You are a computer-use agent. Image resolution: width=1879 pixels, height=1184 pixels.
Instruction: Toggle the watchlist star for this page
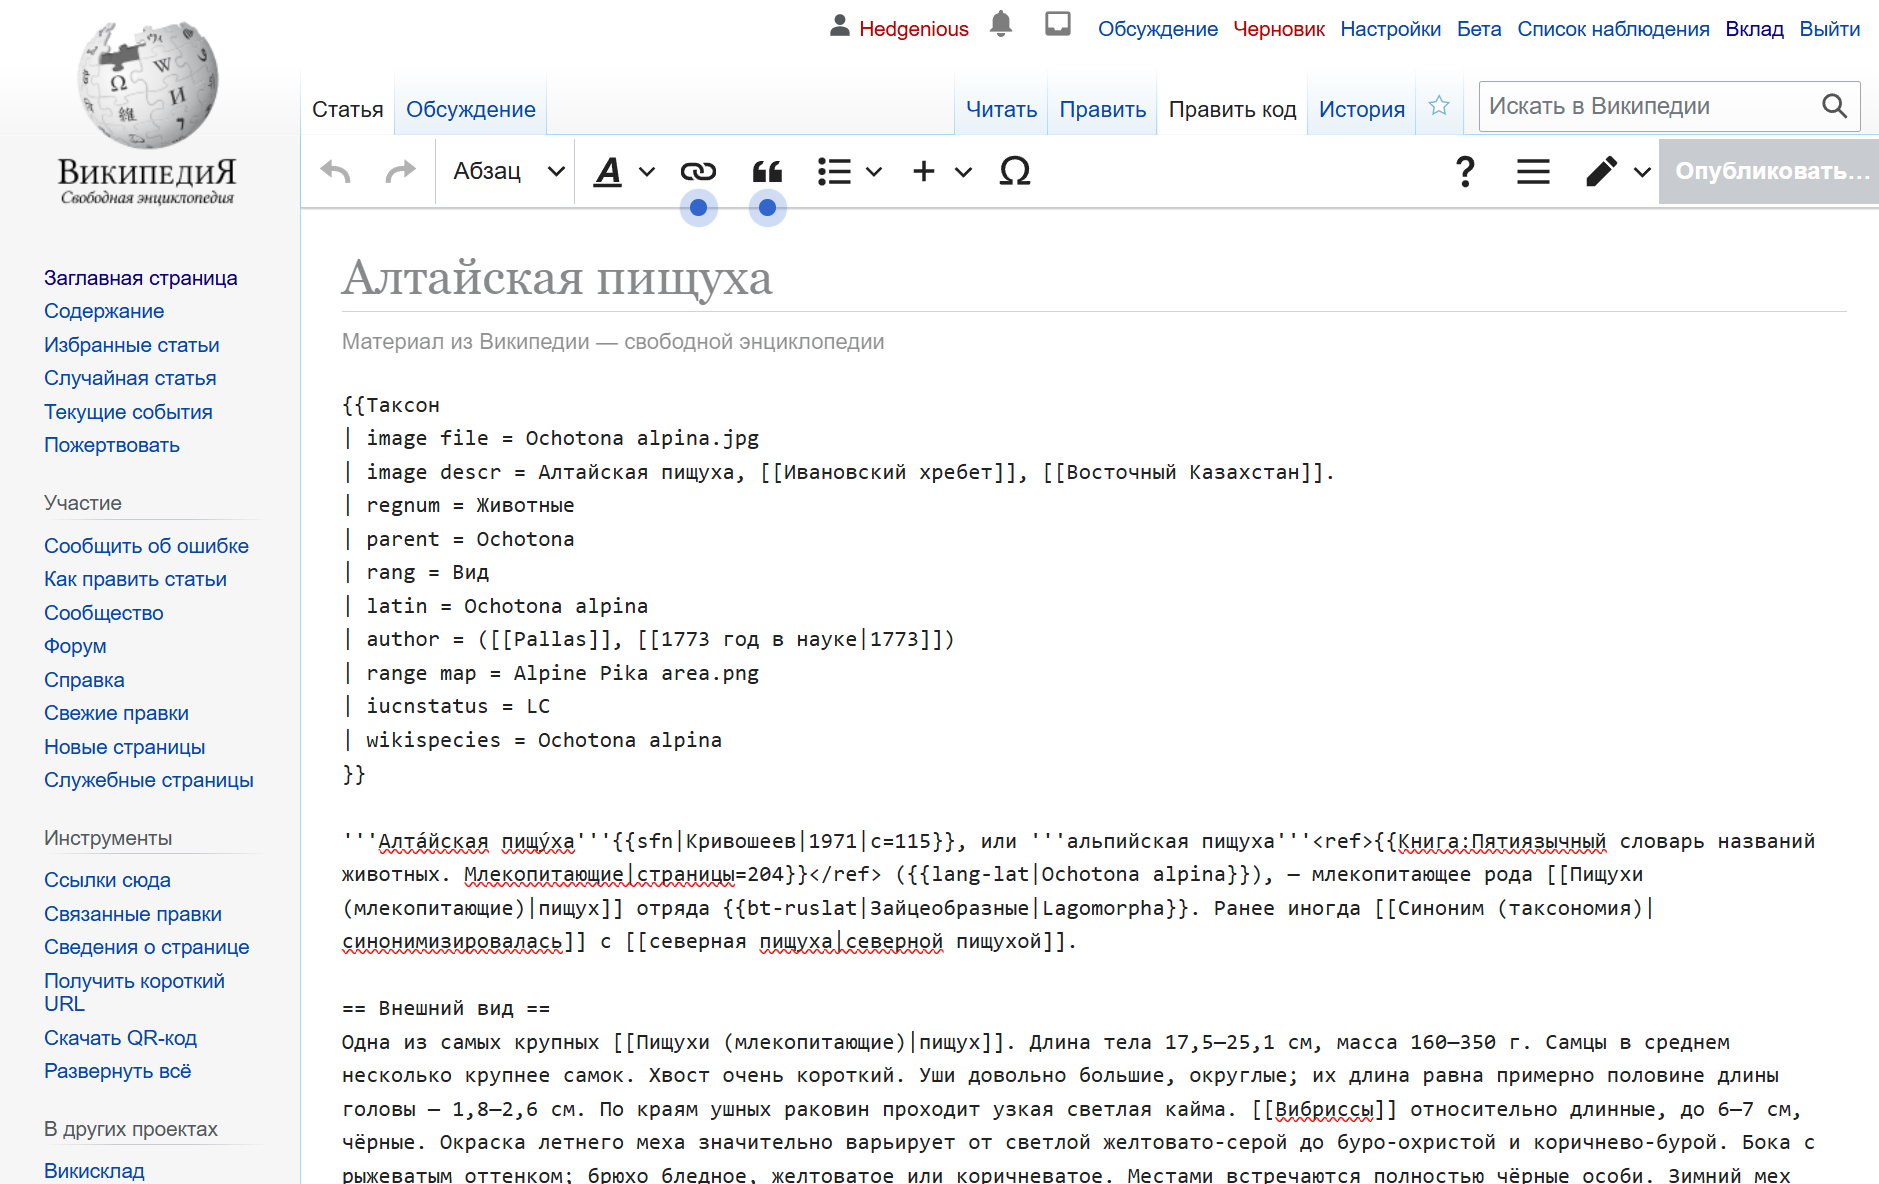[1438, 106]
